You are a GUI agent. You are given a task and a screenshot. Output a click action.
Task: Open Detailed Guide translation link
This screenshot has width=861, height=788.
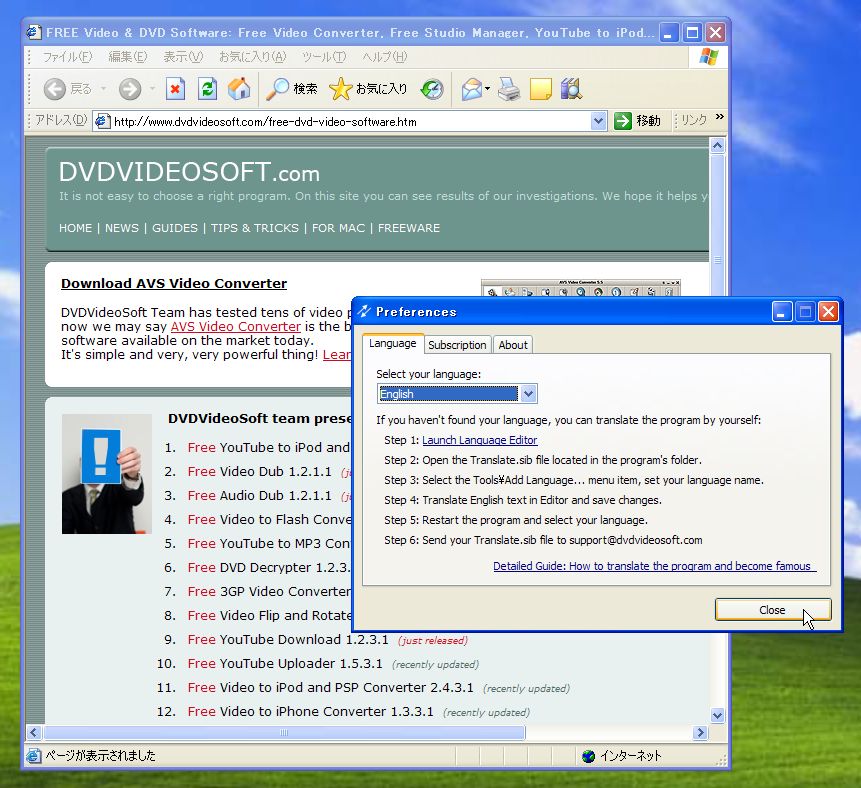[654, 566]
